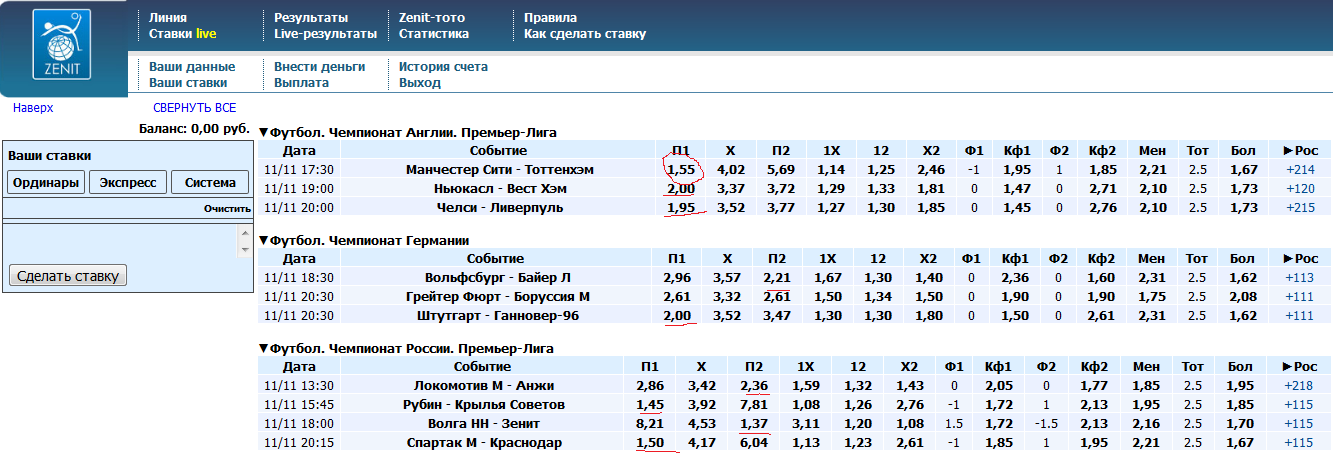The image size is (1333, 466).
Task: Collapse the Чемпионат Англии section
Action: tap(264, 132)
